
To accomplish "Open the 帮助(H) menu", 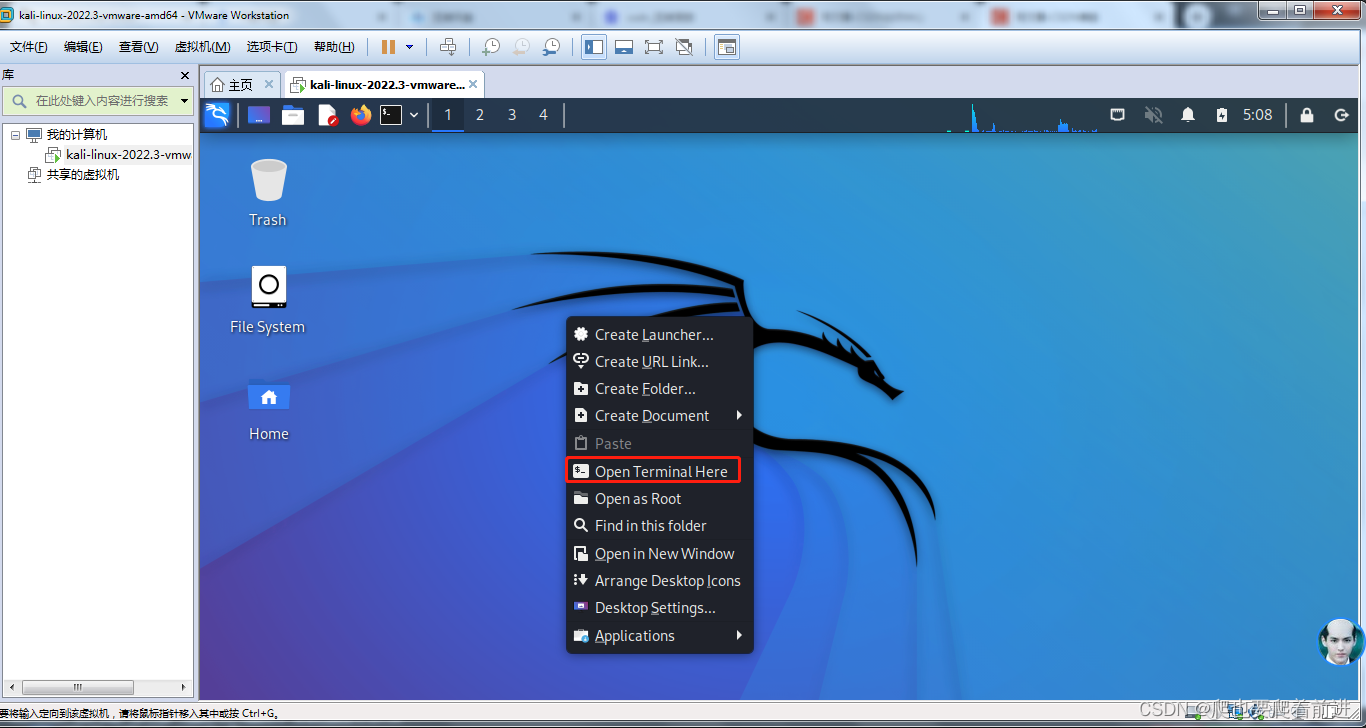I will [334, 47].
